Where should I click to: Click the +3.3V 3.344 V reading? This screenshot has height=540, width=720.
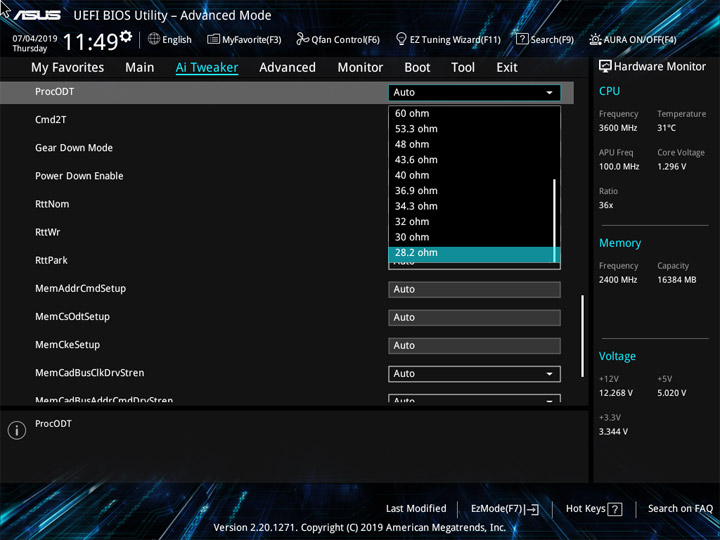click(613, 432)
